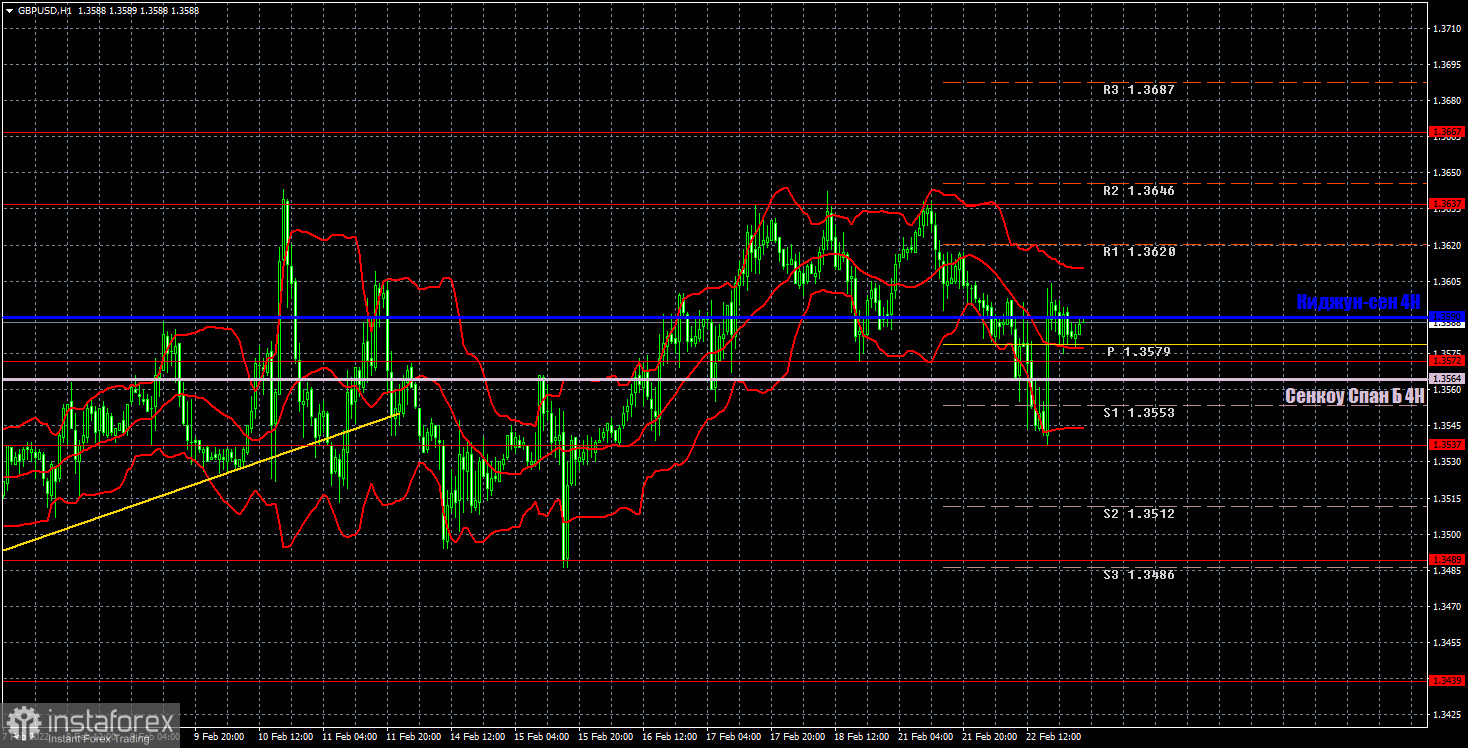The image size is (1468, 748).
Task: Click the 22 Feb 12:00 time label
Action: tap(1054, 737)
